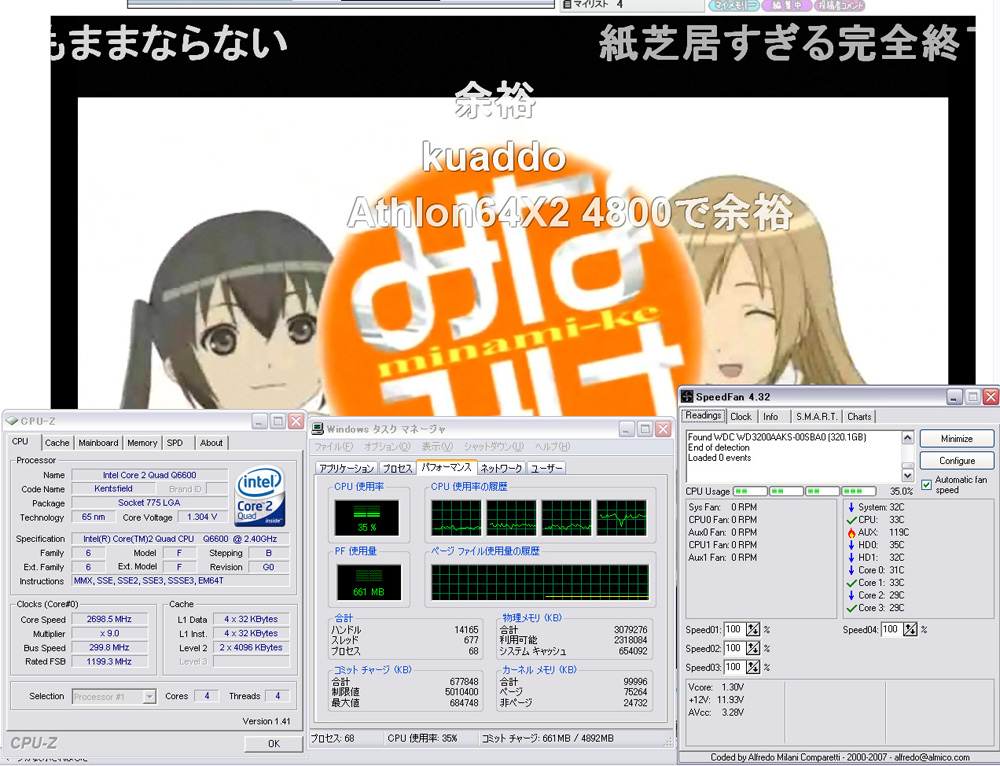Toggle the Automatic fan speed checkbox
Screen dimensions: 1000x766
(x=927, y=485)
